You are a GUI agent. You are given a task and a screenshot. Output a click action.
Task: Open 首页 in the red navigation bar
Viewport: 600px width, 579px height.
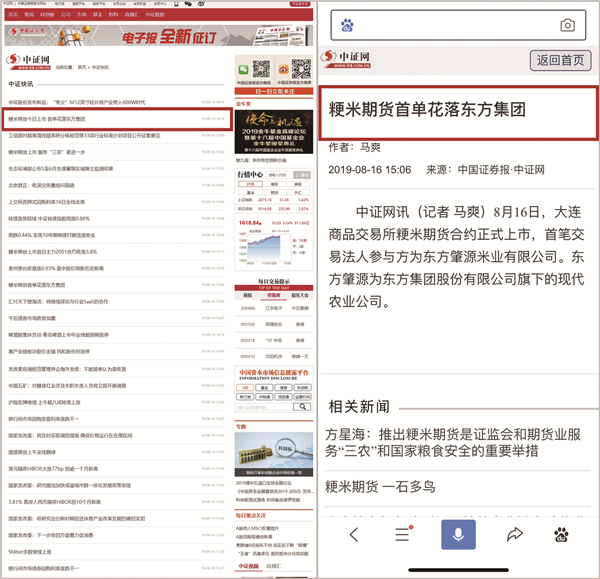[x=13, y=15]
